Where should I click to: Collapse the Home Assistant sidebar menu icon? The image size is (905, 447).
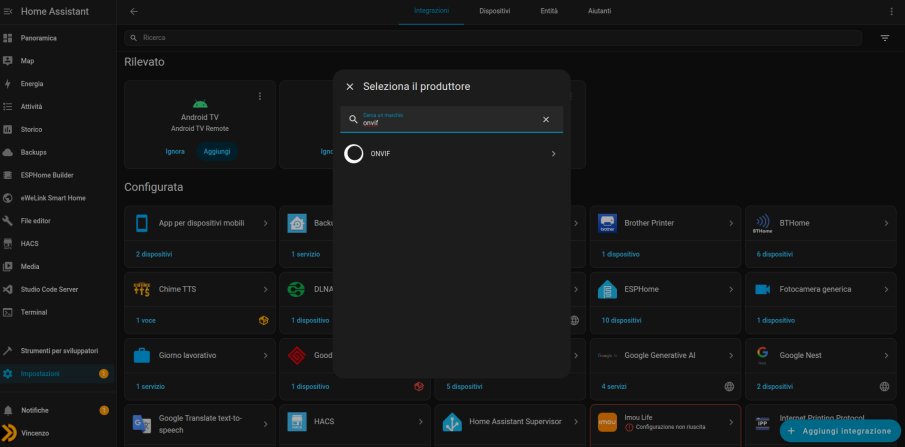coord(8,12)
